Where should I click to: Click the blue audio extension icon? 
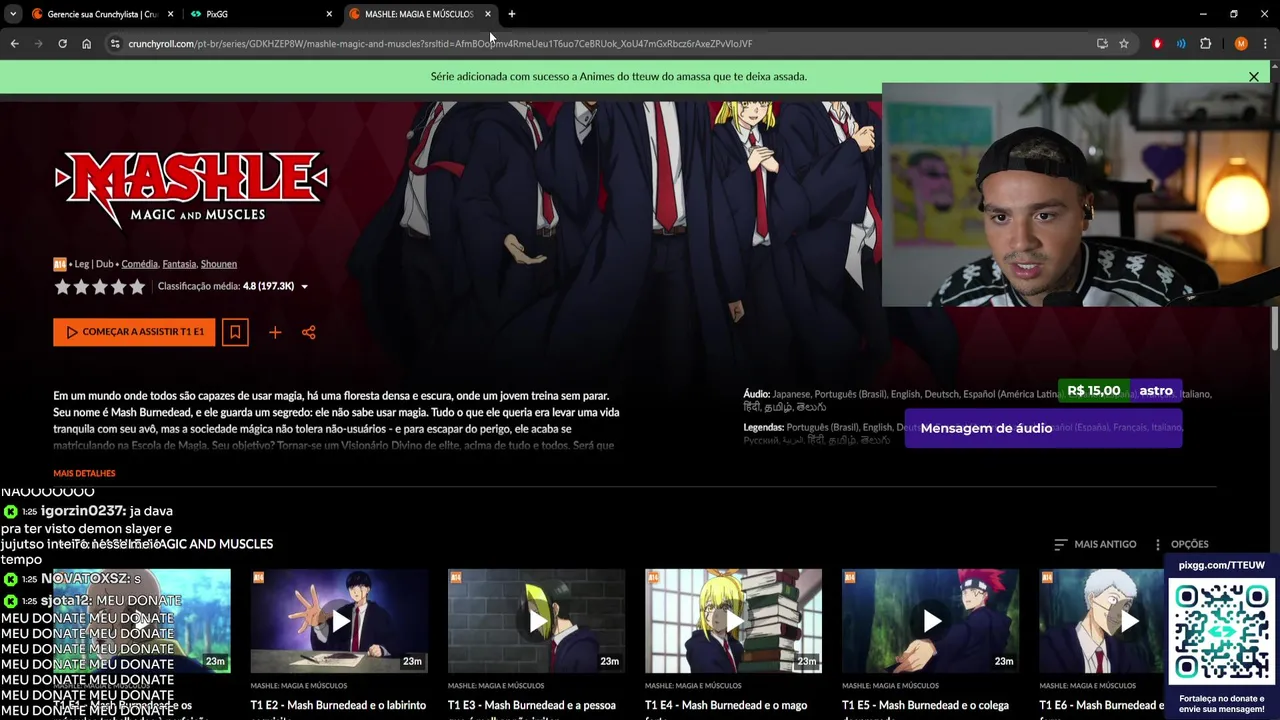point(1181,44)
